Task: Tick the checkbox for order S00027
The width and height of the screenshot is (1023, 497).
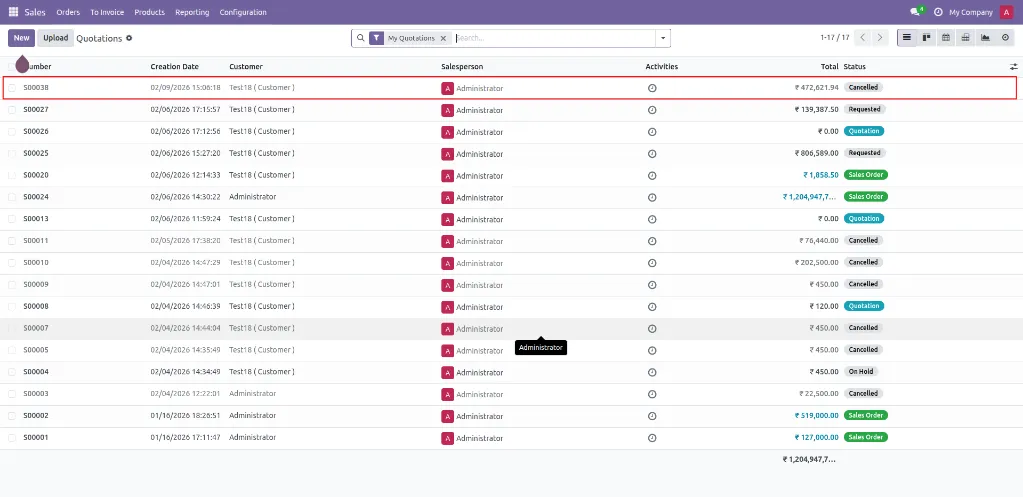Action: coord(12,109)
